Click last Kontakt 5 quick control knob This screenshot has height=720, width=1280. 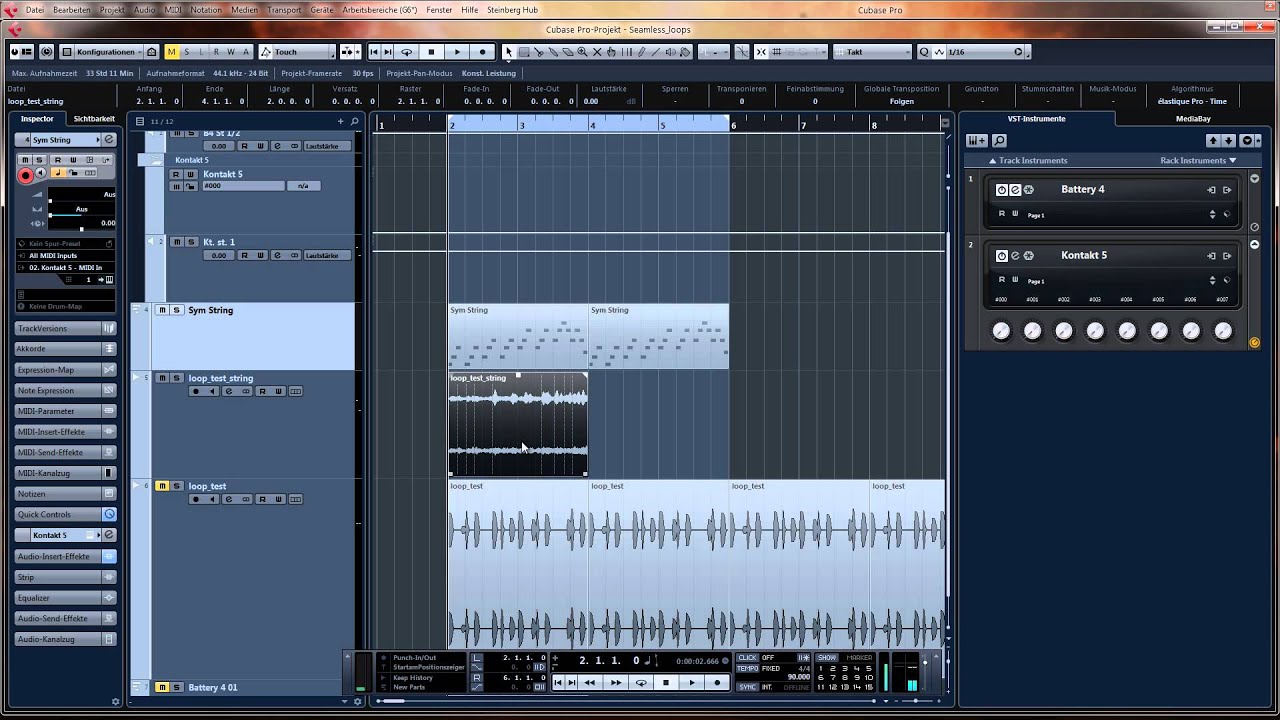1223,331
